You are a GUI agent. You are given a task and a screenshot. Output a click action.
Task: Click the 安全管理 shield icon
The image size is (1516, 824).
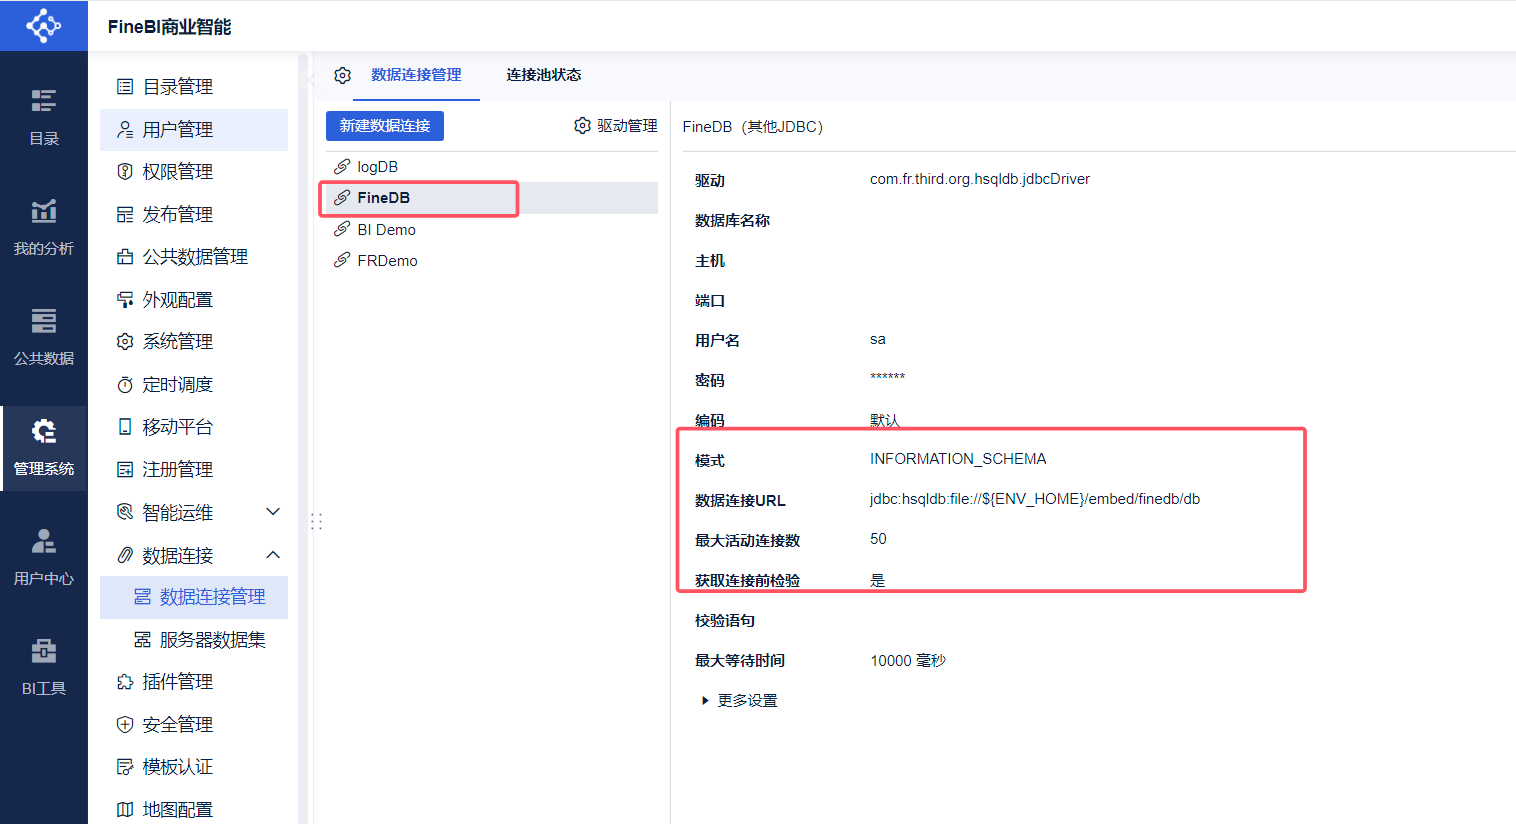point(125,724)
